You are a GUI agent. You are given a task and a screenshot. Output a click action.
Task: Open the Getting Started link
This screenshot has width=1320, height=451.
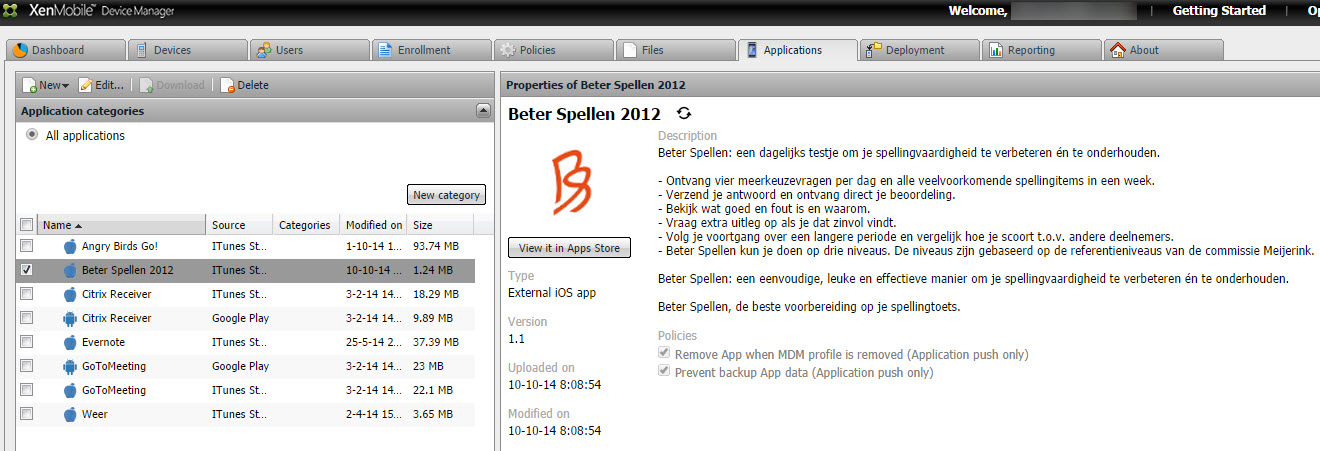[1219, 11]
